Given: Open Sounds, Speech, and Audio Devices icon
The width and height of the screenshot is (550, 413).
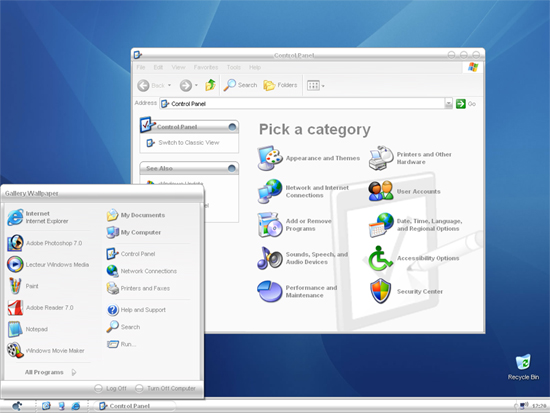Looking at the screenshot, I should [270, 258].
